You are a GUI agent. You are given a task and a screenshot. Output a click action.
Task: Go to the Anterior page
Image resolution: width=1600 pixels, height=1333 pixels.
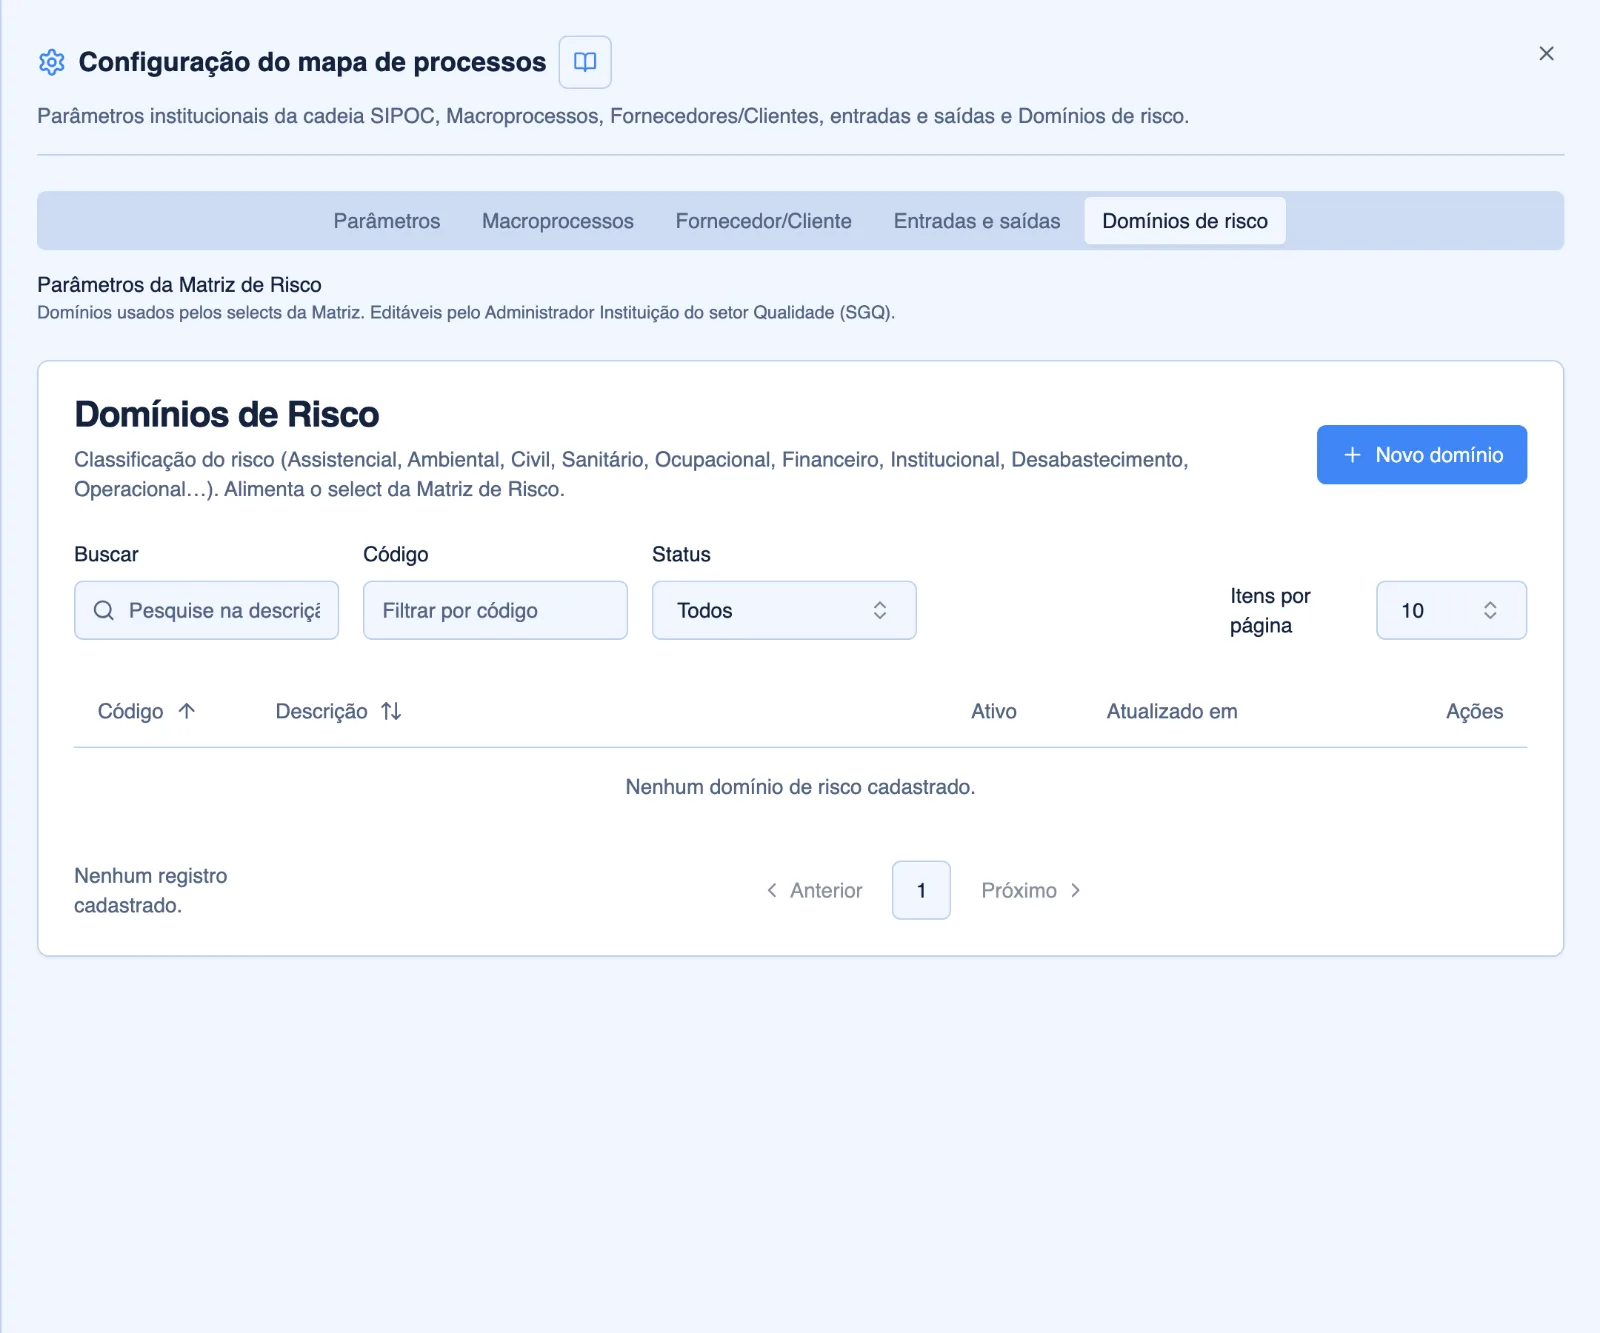click(814, 890)
